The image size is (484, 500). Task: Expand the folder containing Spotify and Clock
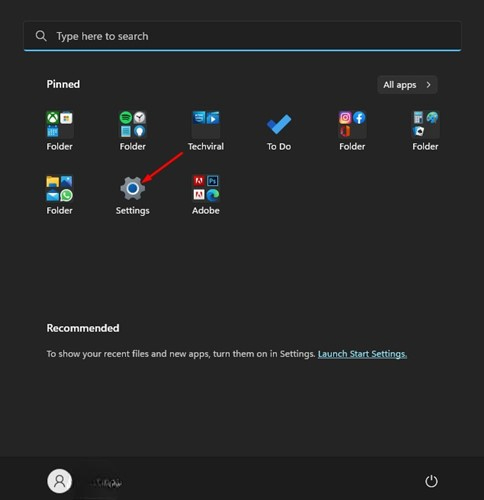click(x=132, y=131)
